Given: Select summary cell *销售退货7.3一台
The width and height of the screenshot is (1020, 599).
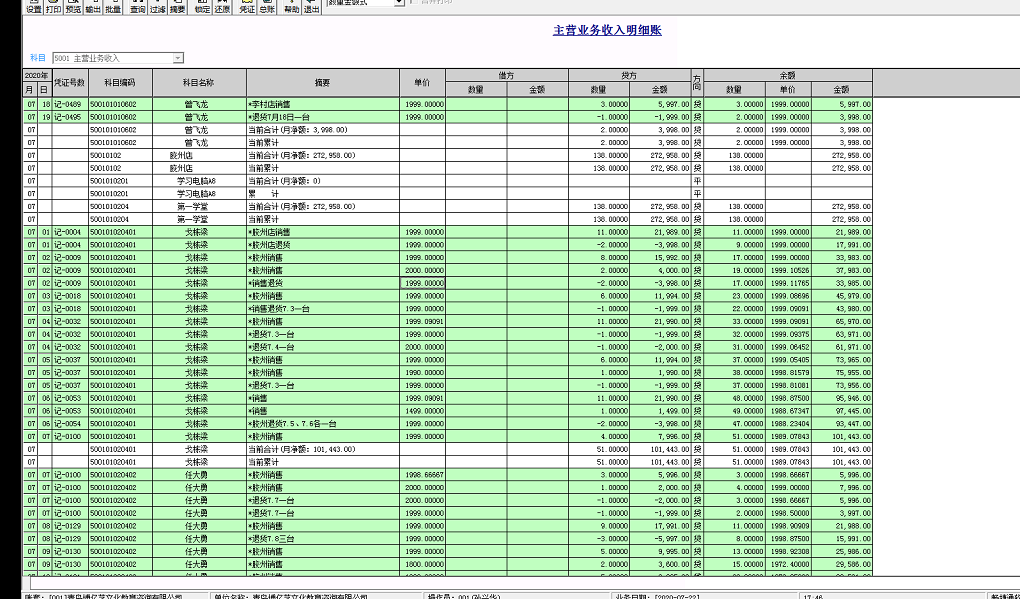Looking at the screenshot, I should (x=323, y=309).
